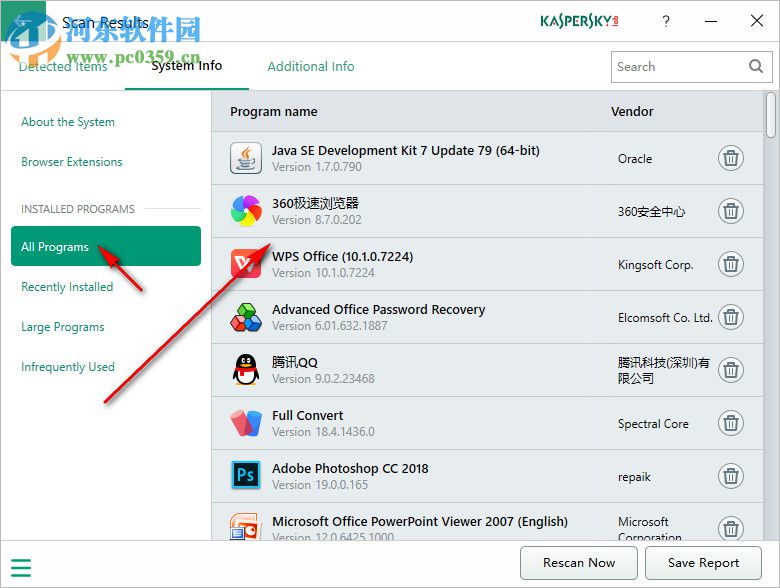Close the Scan Results window
Image resolution: width=780 pixels, height=588 pixels.
pos(757,21)
